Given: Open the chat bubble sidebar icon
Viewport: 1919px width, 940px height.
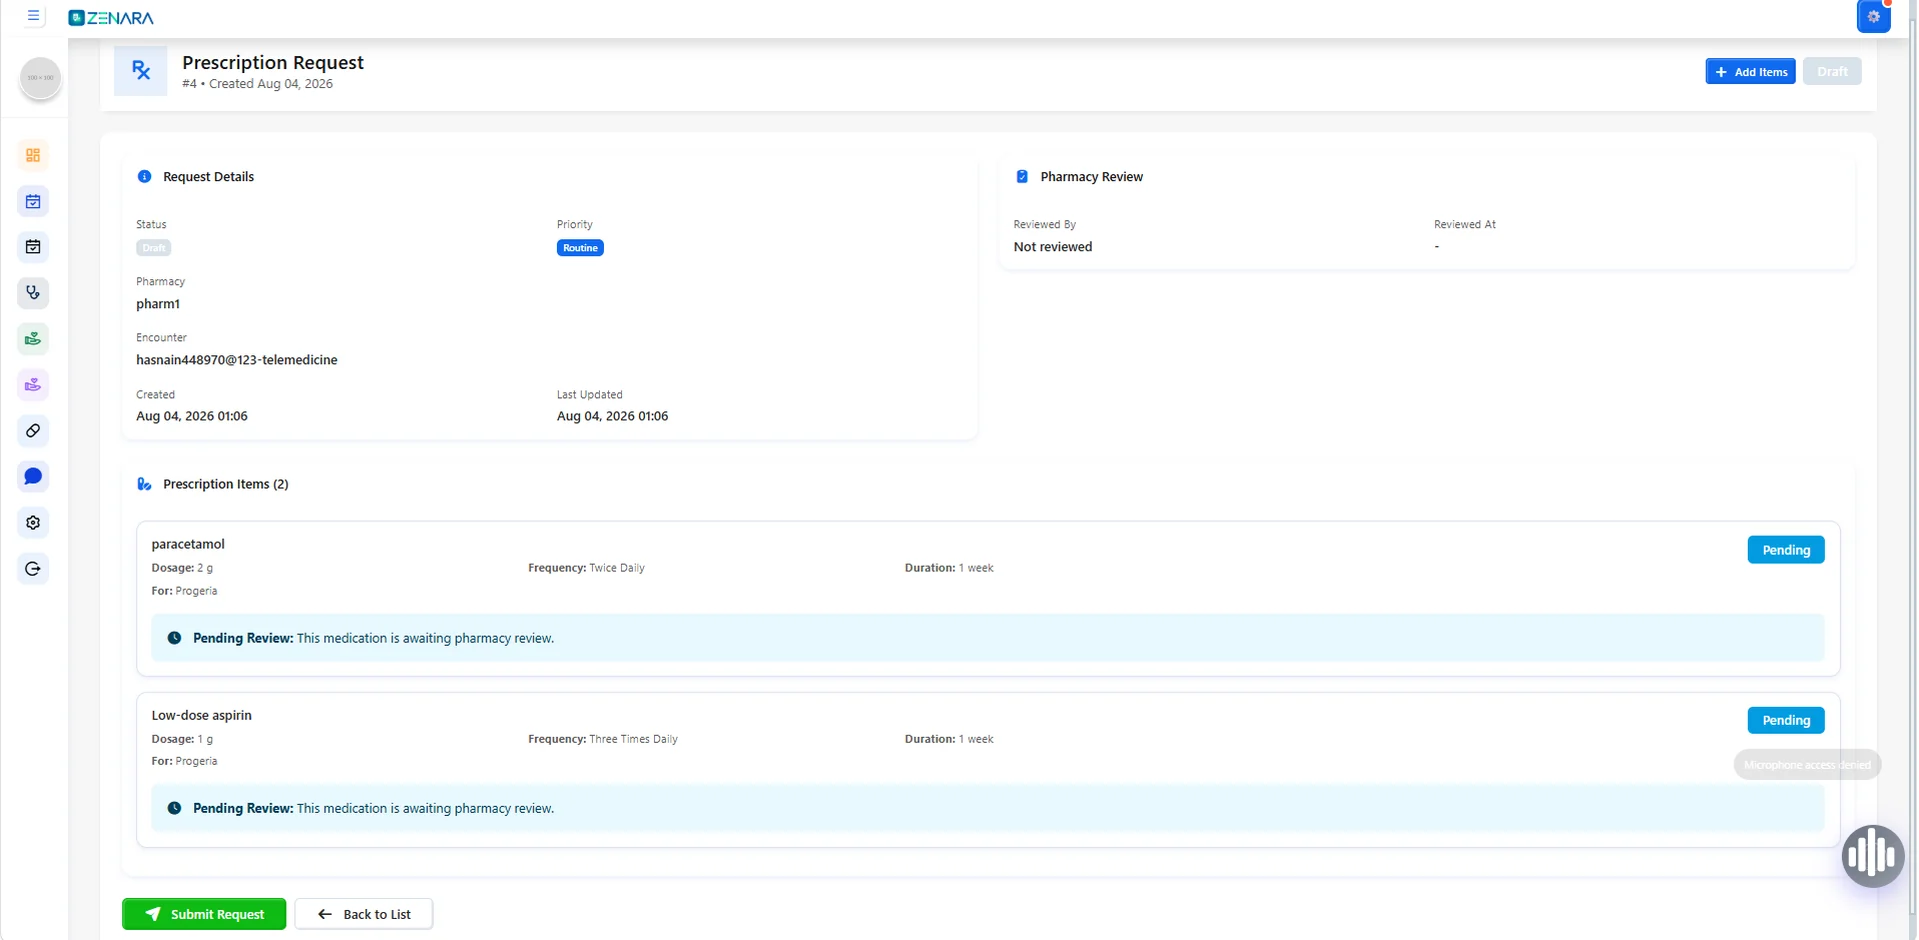Looking at the screenshot, I should [x=33, y=477].
